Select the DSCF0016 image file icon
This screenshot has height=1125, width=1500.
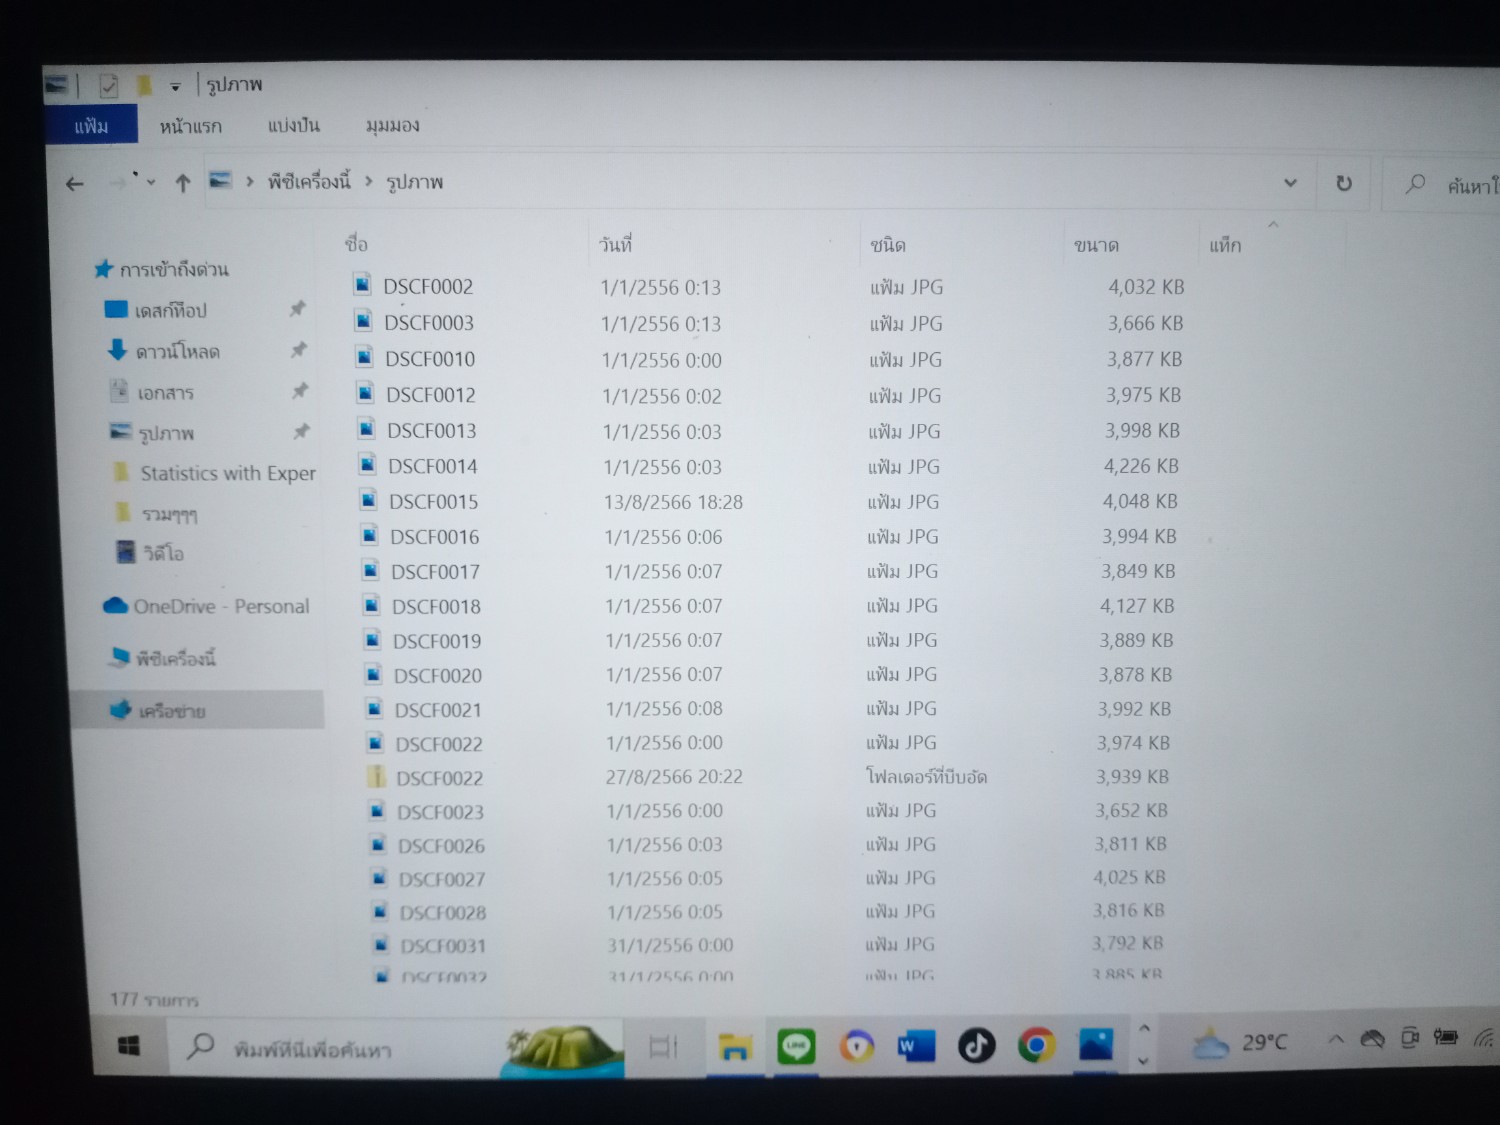point(369,535)
